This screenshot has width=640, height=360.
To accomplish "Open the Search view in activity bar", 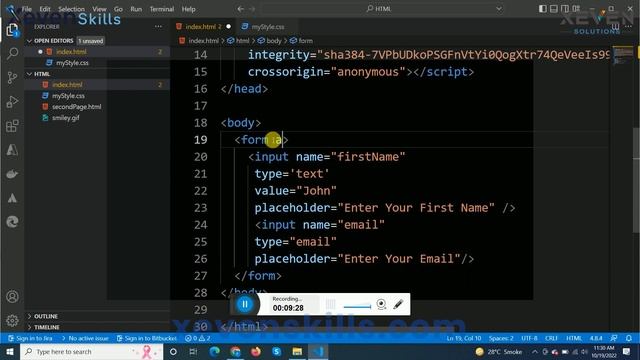I will pos(12,53).
